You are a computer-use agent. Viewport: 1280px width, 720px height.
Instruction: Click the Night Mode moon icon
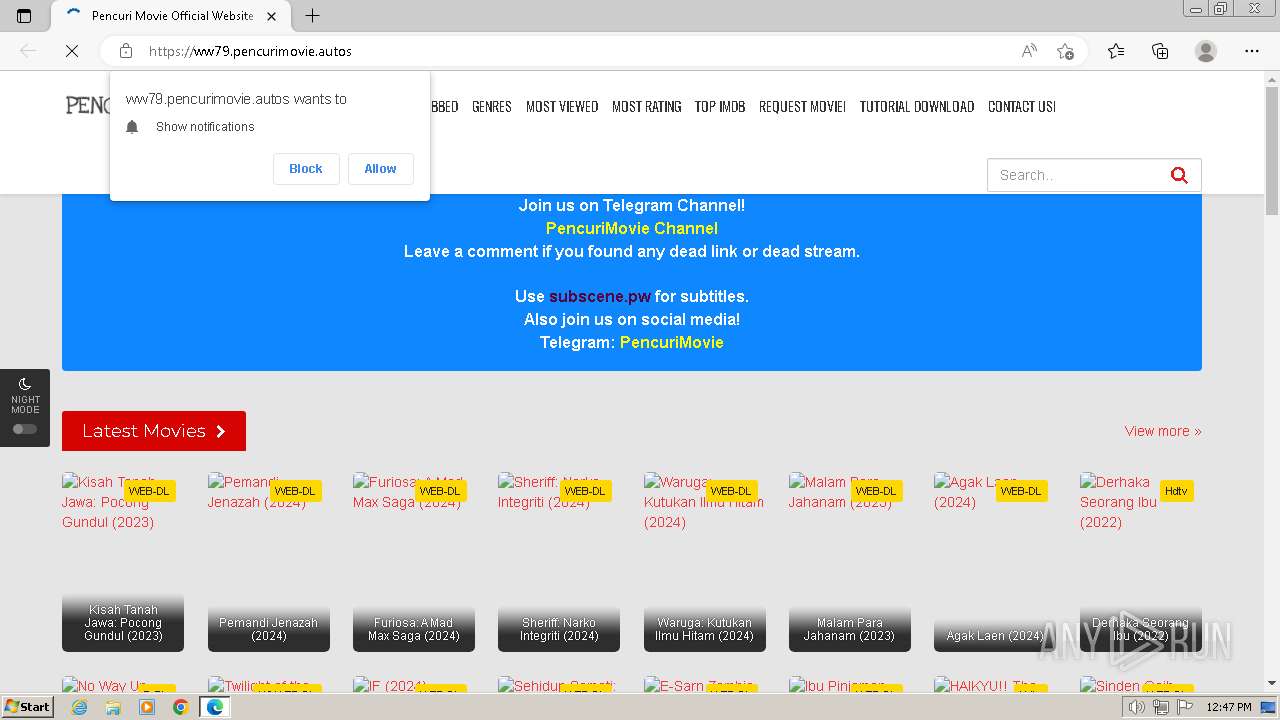click(25, 384)
